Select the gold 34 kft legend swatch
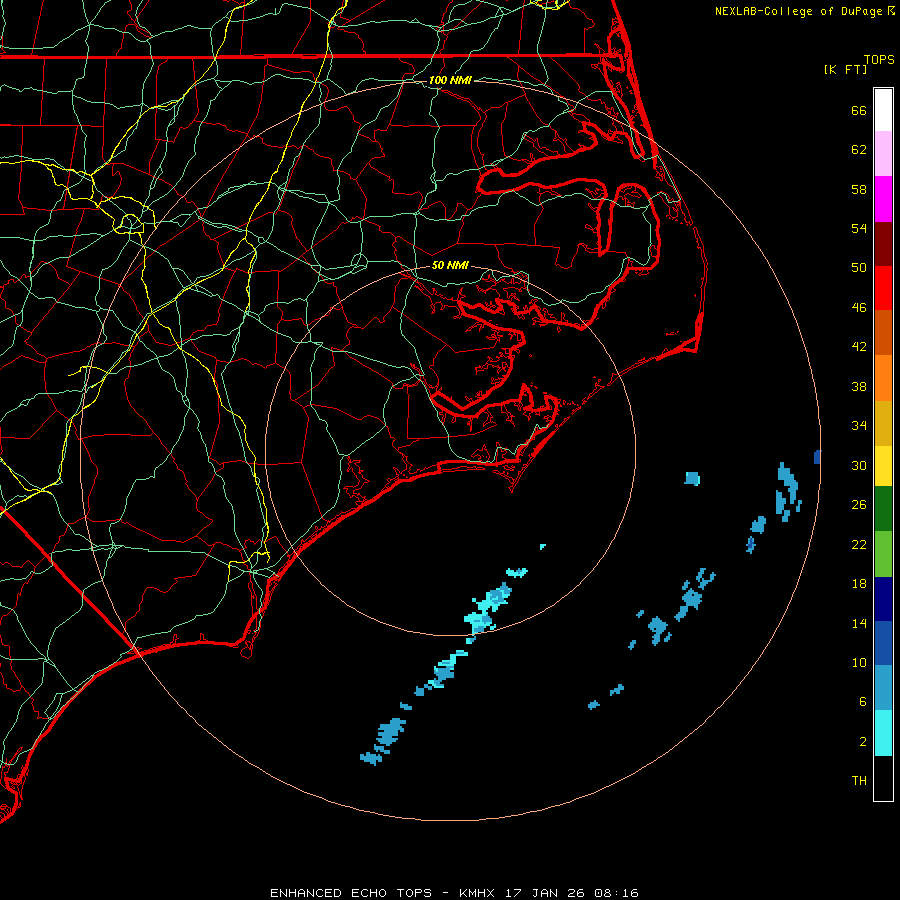 (x=883, y=423)
